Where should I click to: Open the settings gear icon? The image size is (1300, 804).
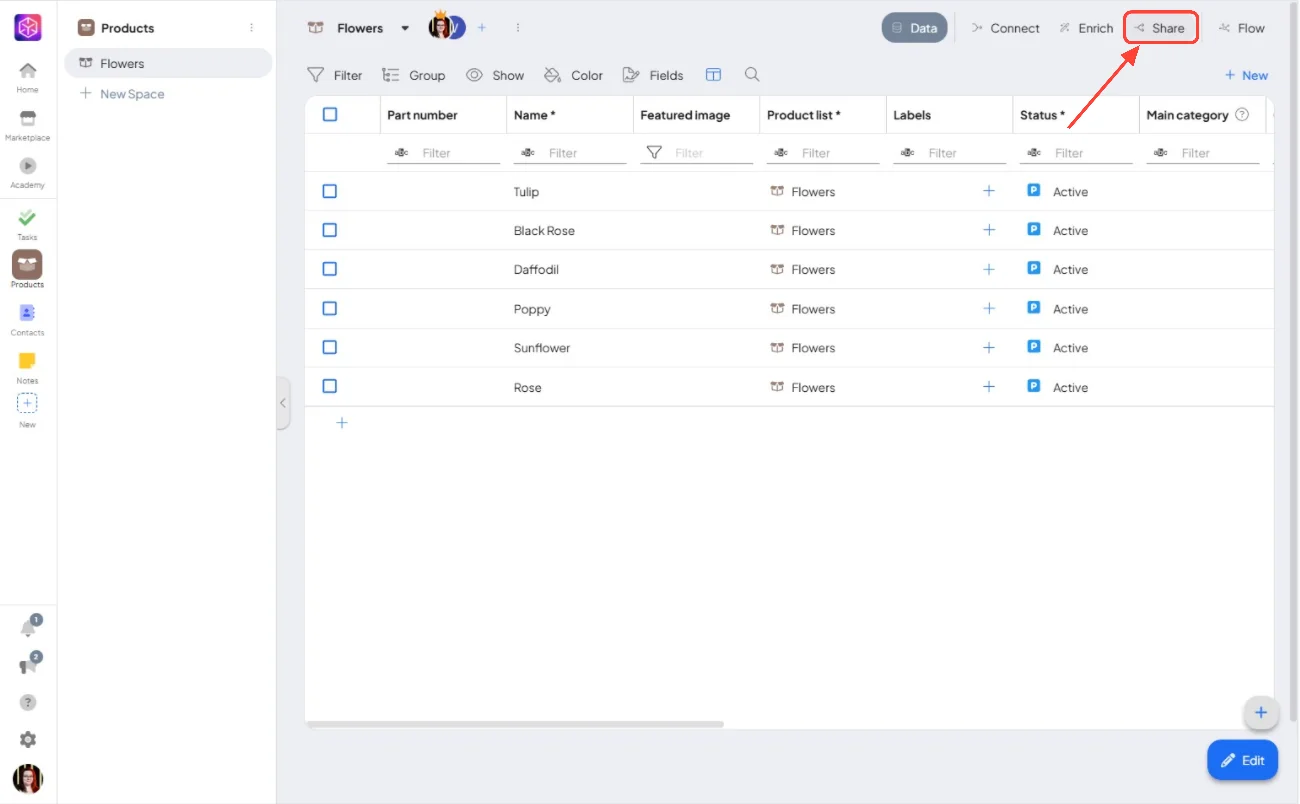(x=28, y=740)
